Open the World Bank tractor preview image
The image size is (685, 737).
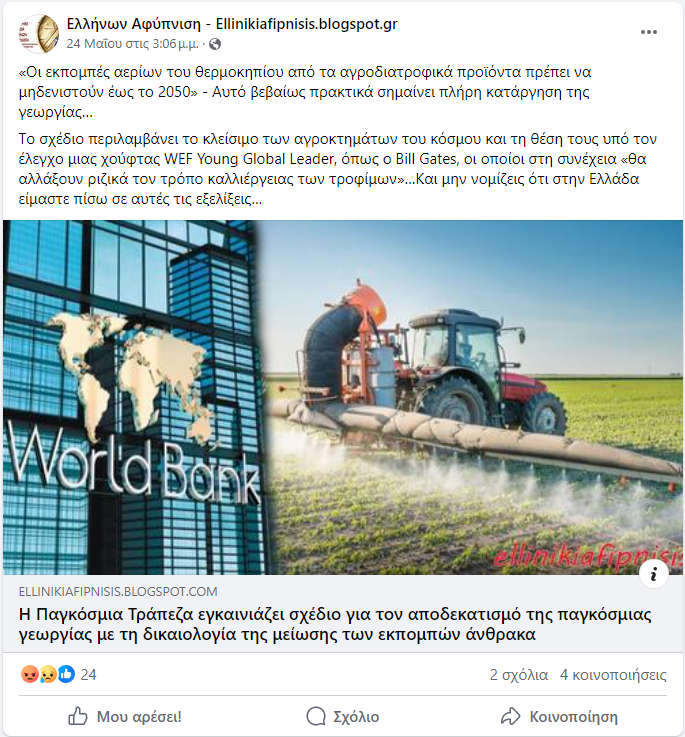(343, 397)
